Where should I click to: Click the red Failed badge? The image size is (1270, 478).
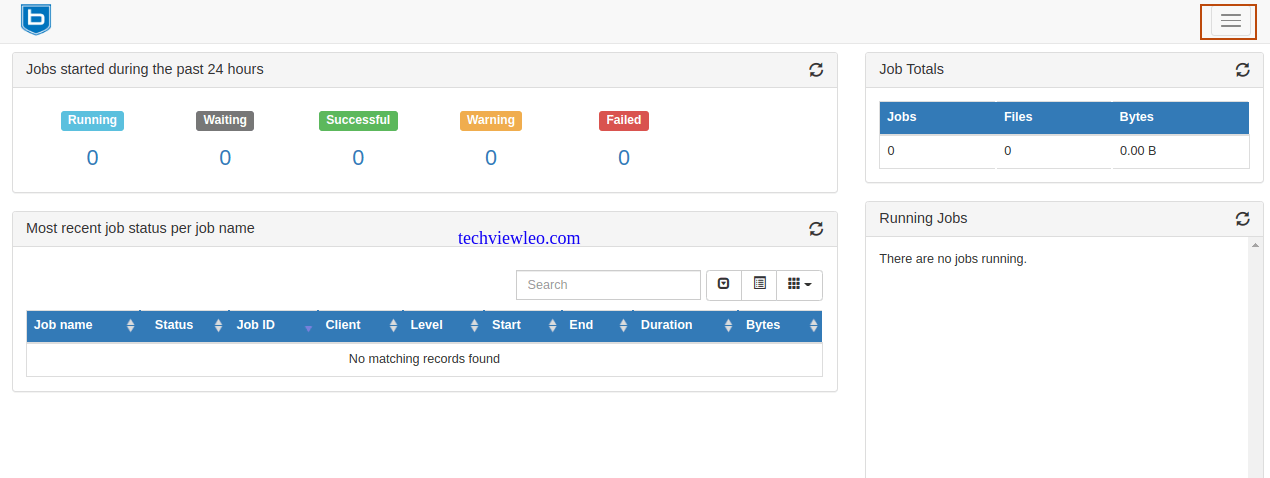[x=624, y=120]
